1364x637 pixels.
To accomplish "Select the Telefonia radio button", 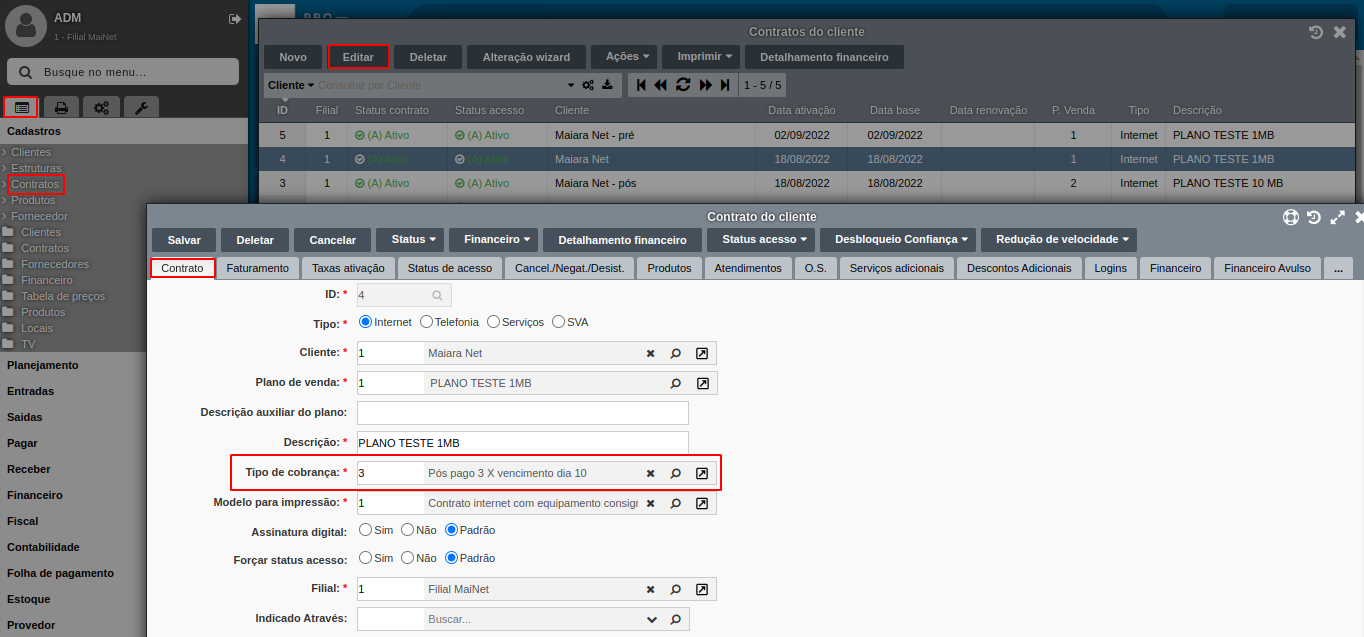I will (x=427, y=322).
